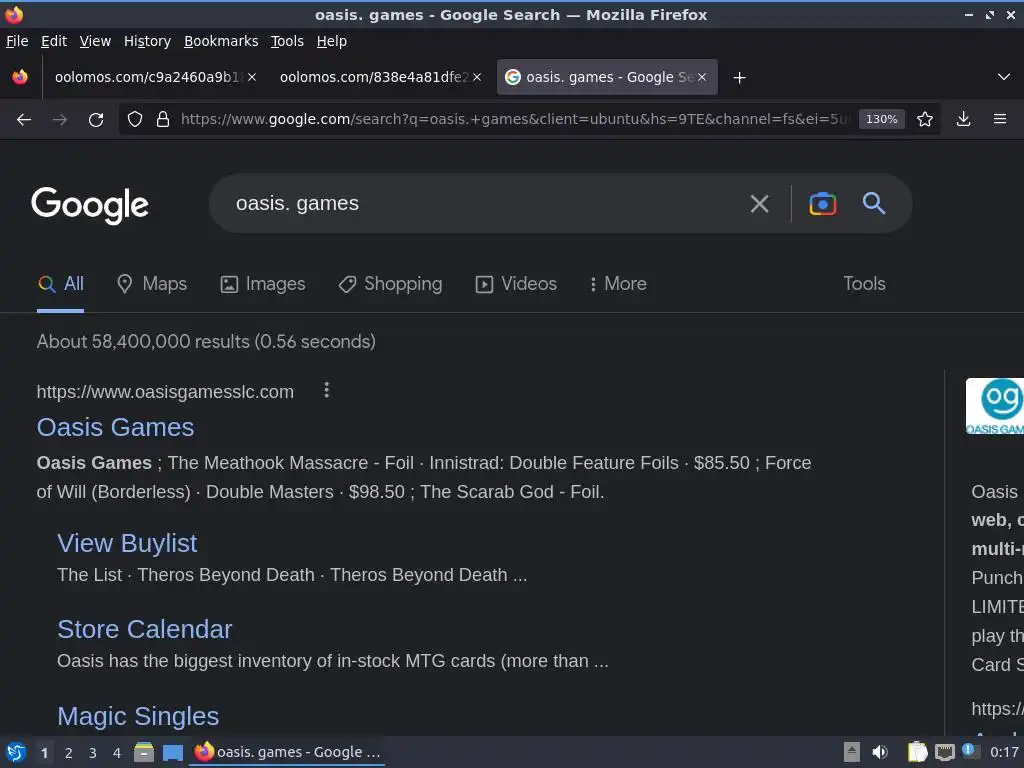Clear the search query with X

pos(759,204)
